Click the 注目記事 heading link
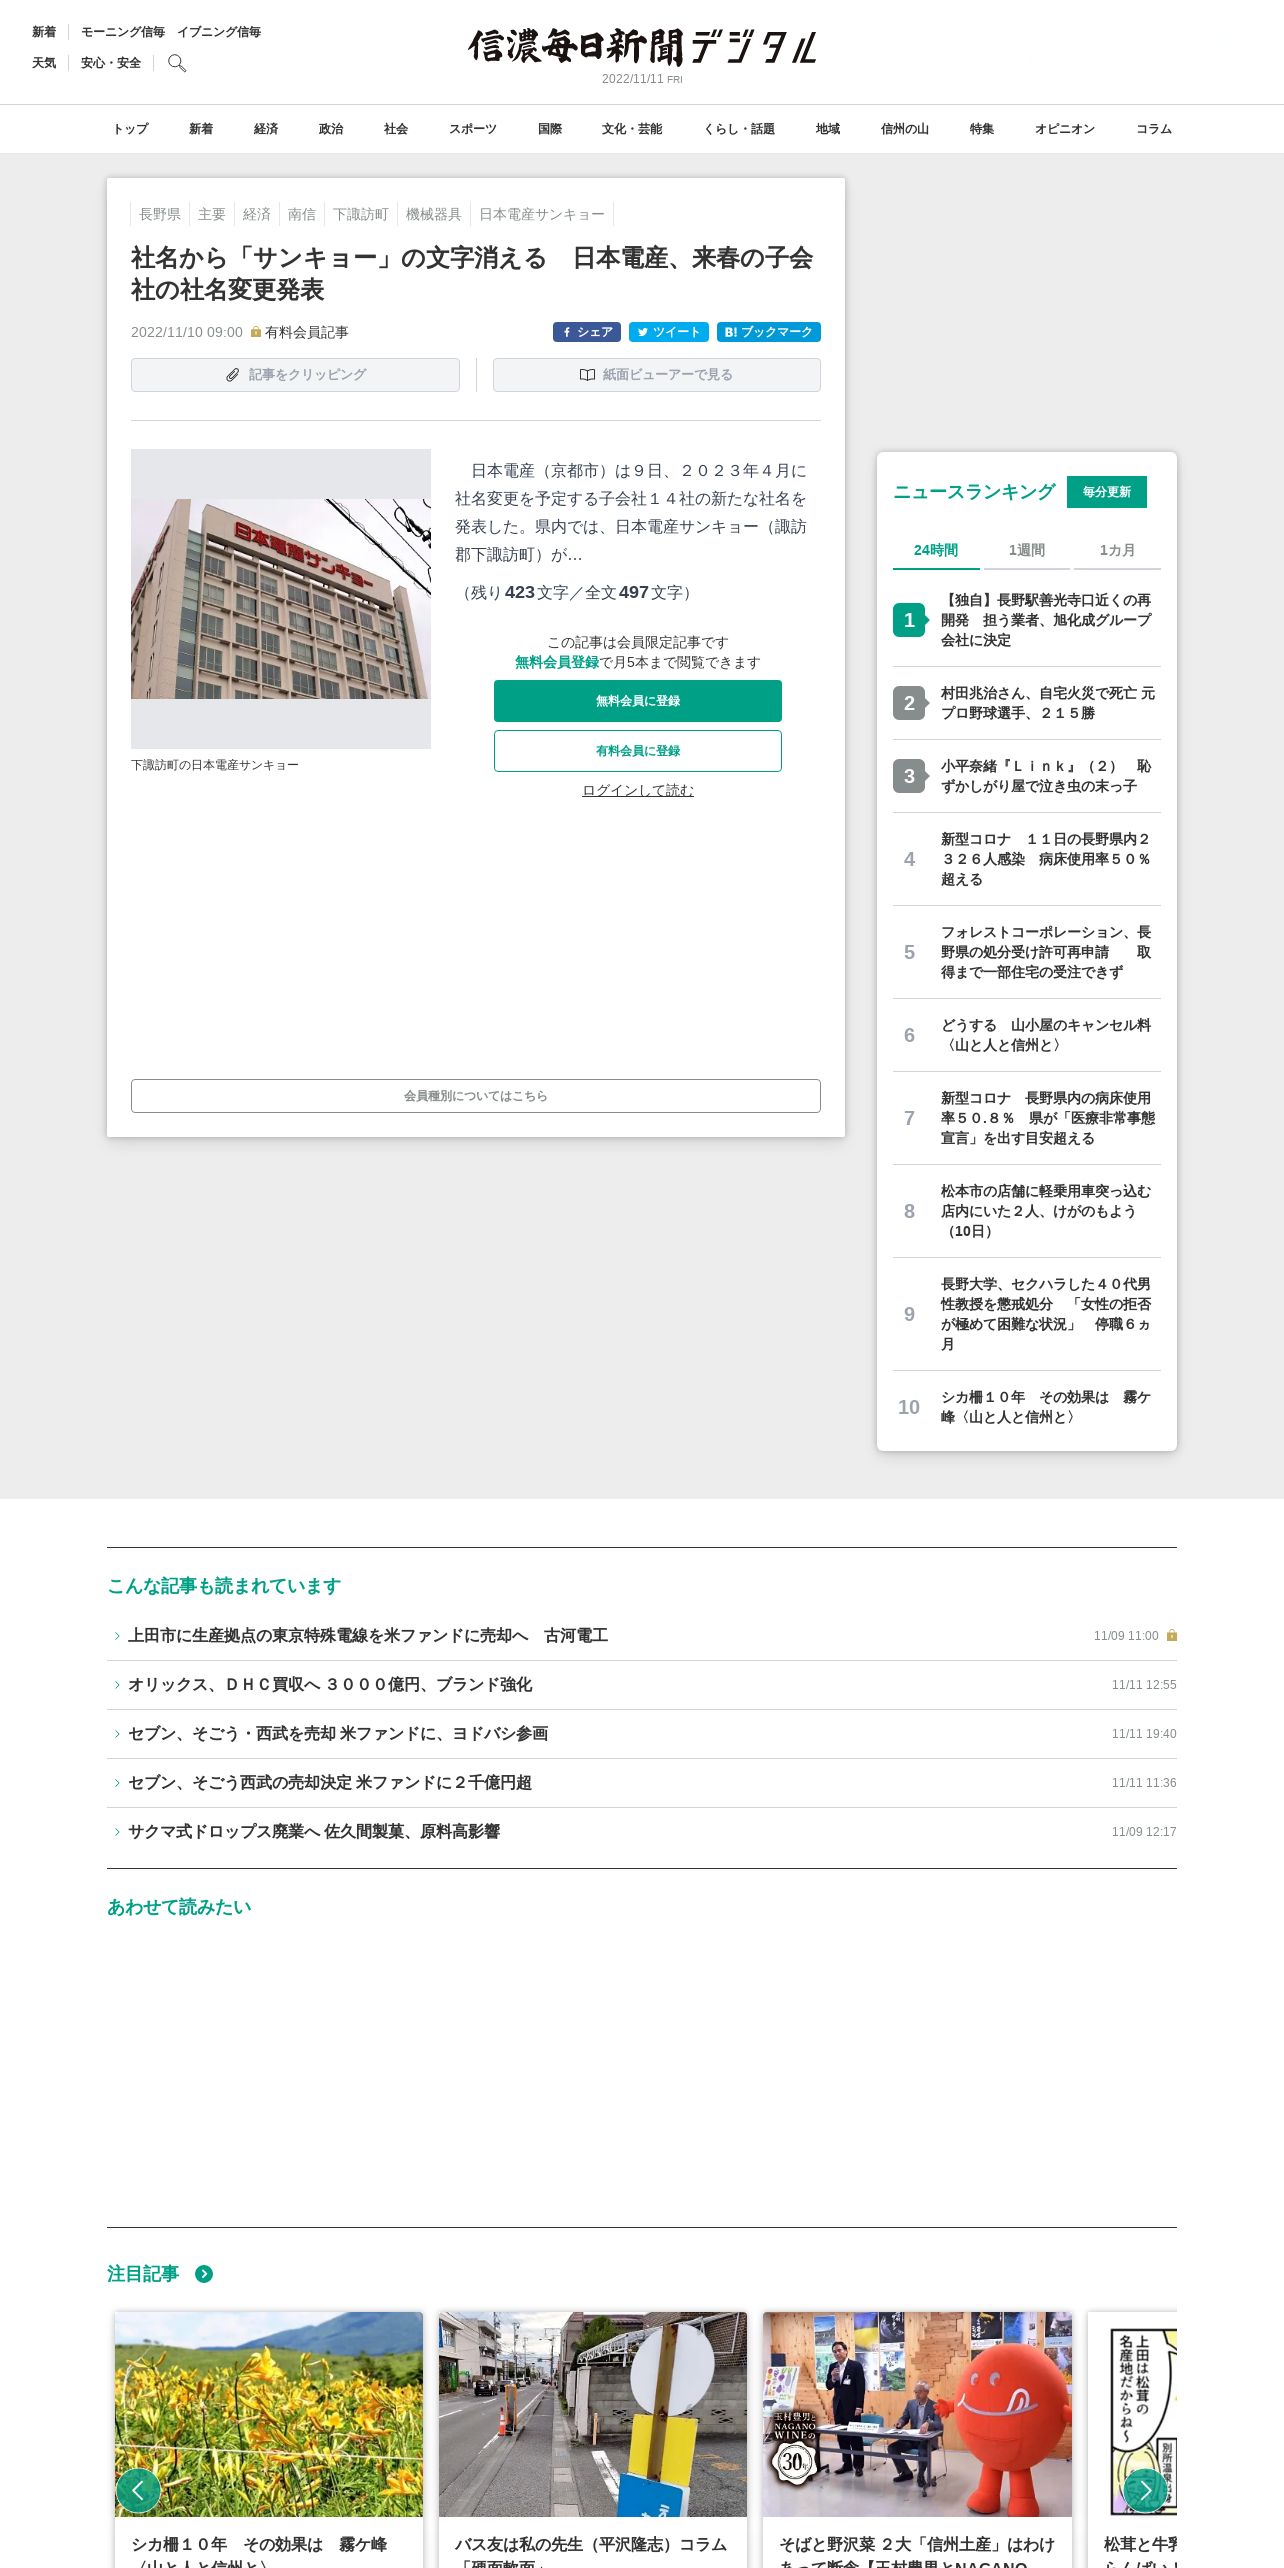Image resolution: width=1284 pixels, height=2568 pixels. (143, 2274)
